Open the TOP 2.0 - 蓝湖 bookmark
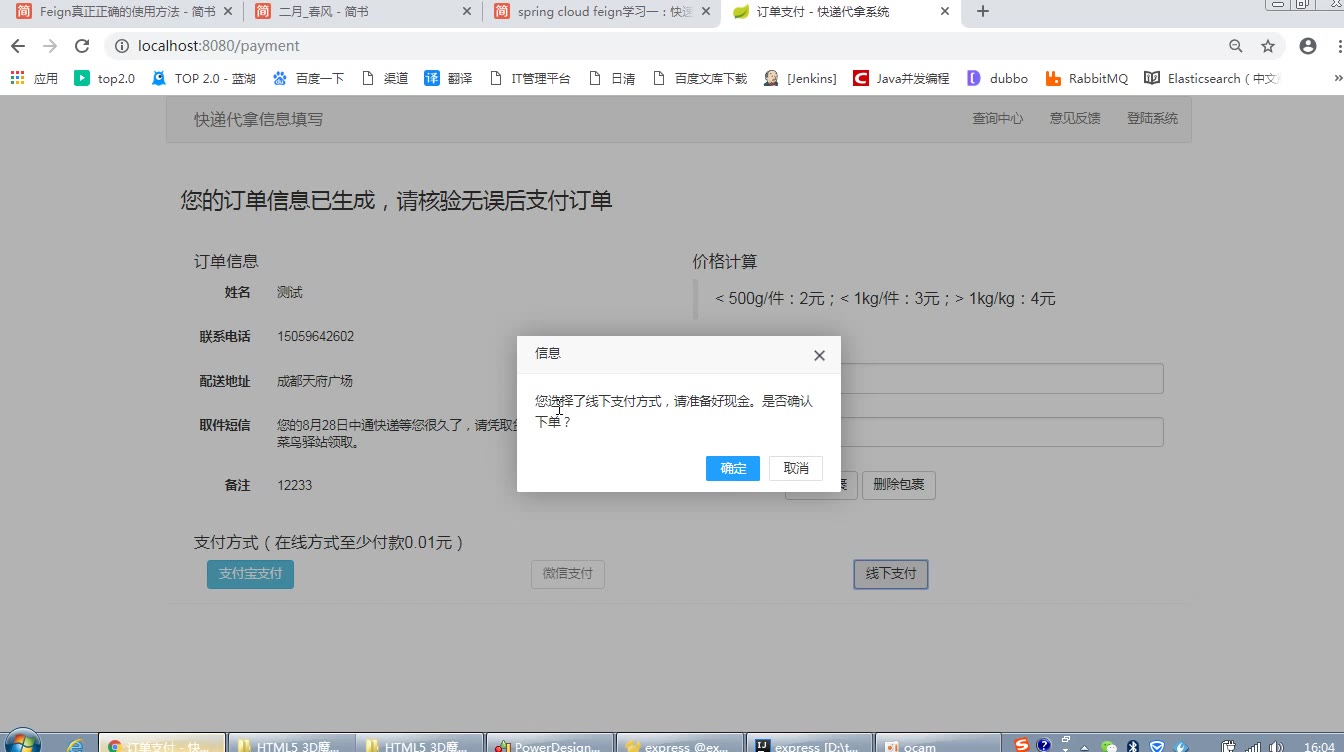The height and width of the screenshot is (752, 1344). click(203, 78)
